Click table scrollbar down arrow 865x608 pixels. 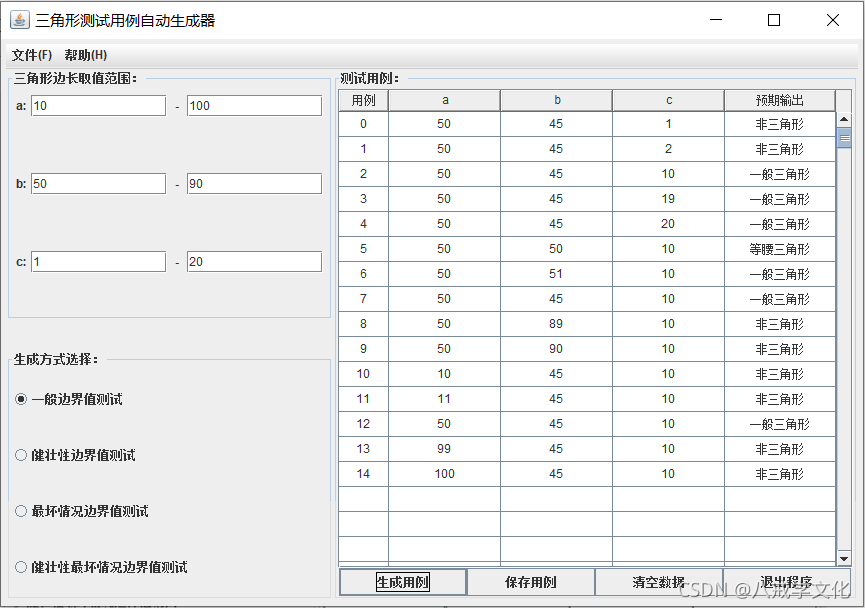coord(844,558)
